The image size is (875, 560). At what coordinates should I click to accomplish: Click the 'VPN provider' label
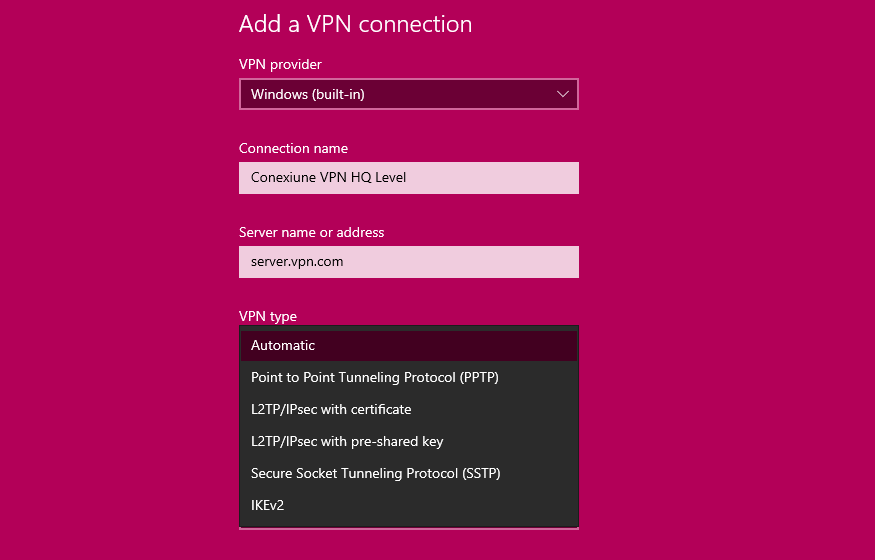click(280, 64)
